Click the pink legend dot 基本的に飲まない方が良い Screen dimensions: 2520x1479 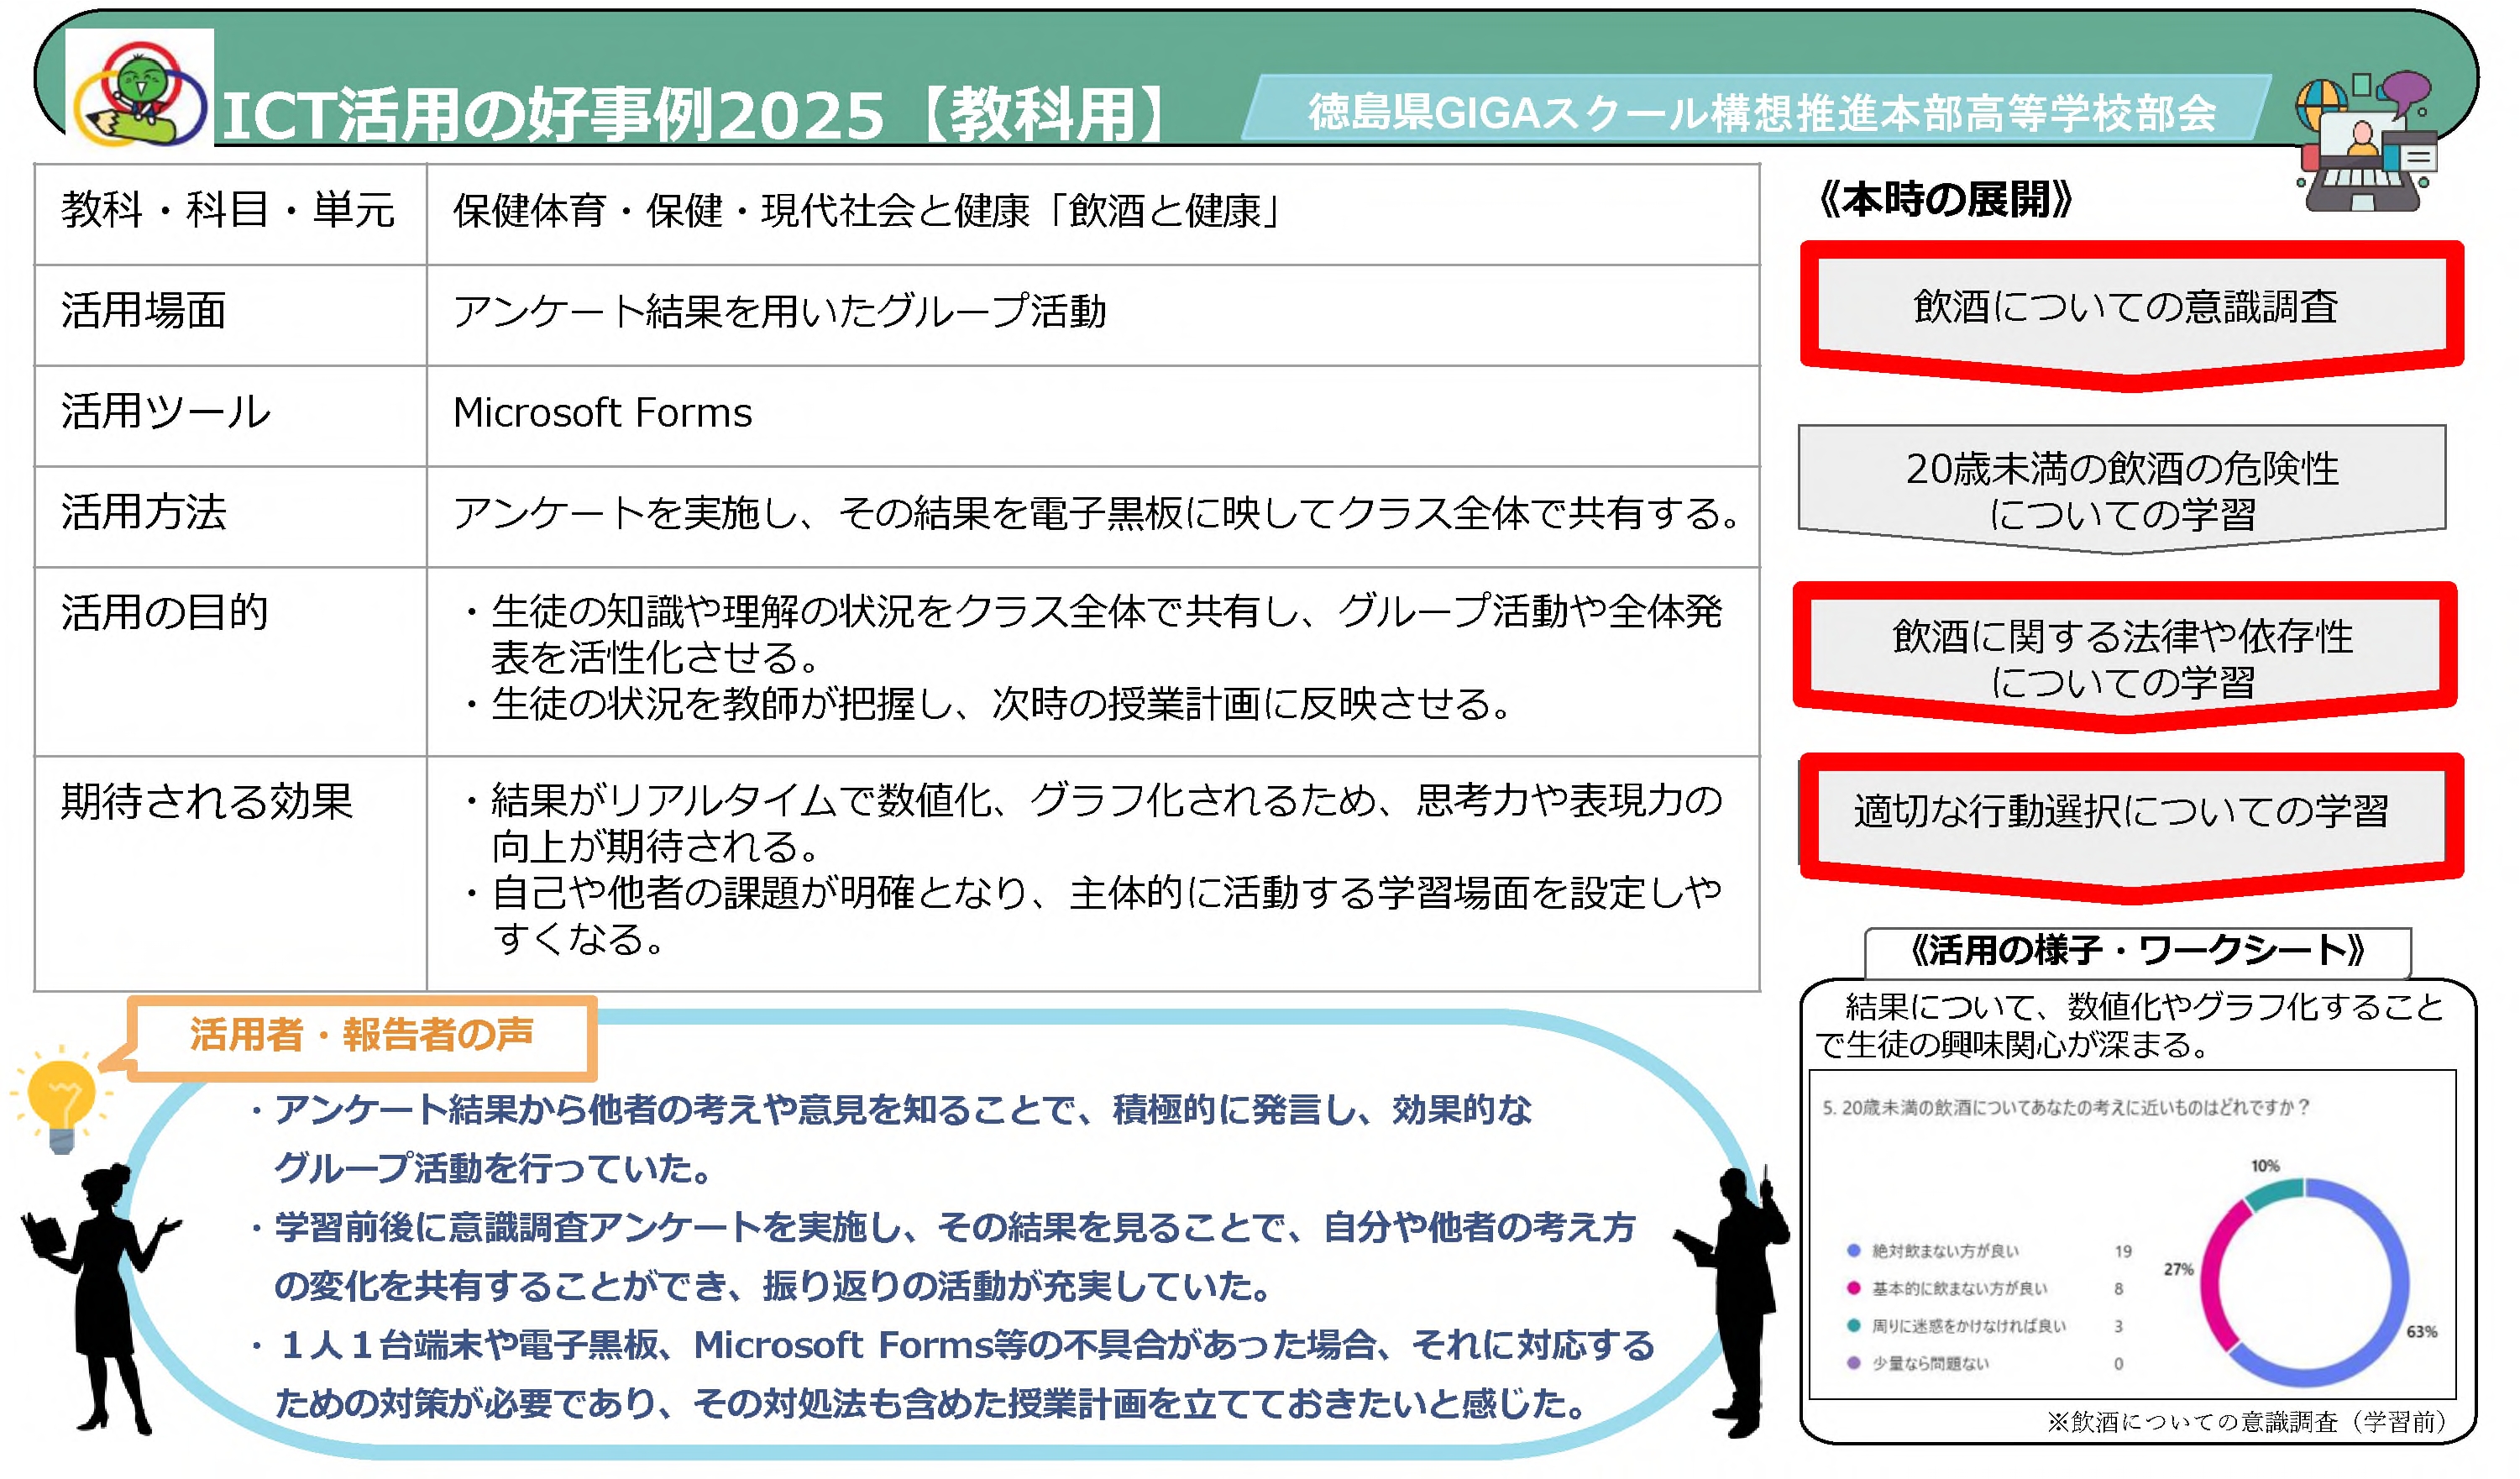[1853, 1288]
